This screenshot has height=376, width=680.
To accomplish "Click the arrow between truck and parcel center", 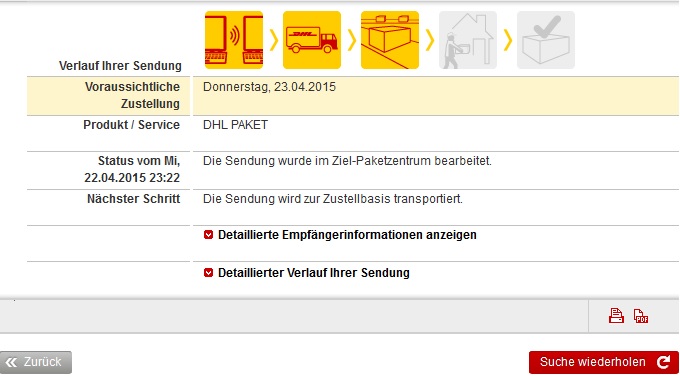I will pyautogui.click(x=352, y=41).
